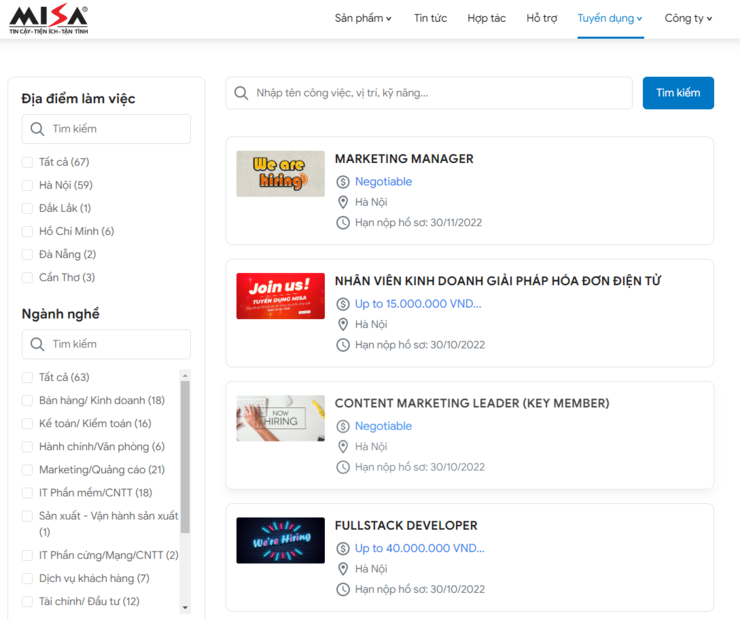
Task: Click We are hiring thumbnail image
Action: tap(280, 174)
